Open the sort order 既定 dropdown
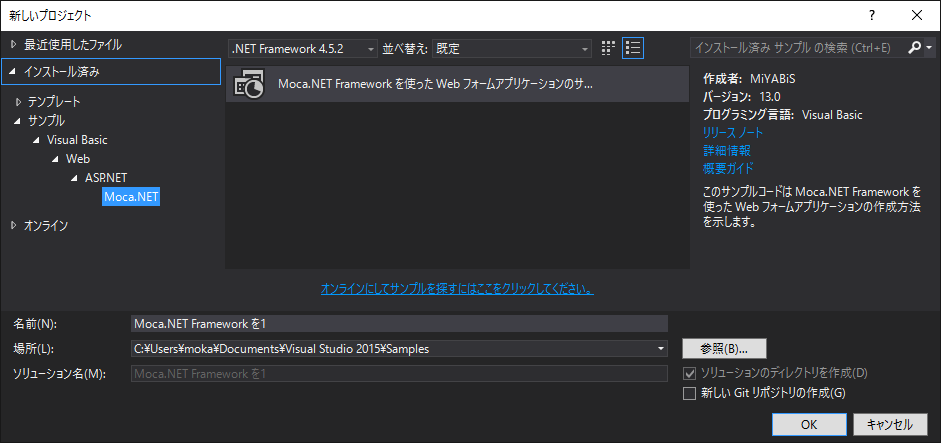 512,49
